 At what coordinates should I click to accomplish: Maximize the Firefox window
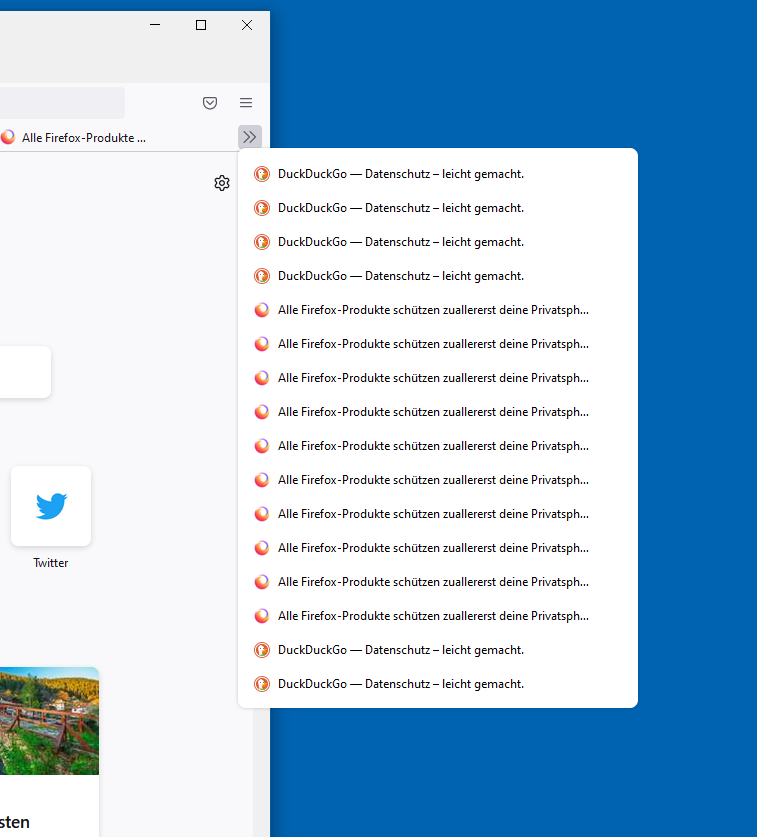(201, 25)
